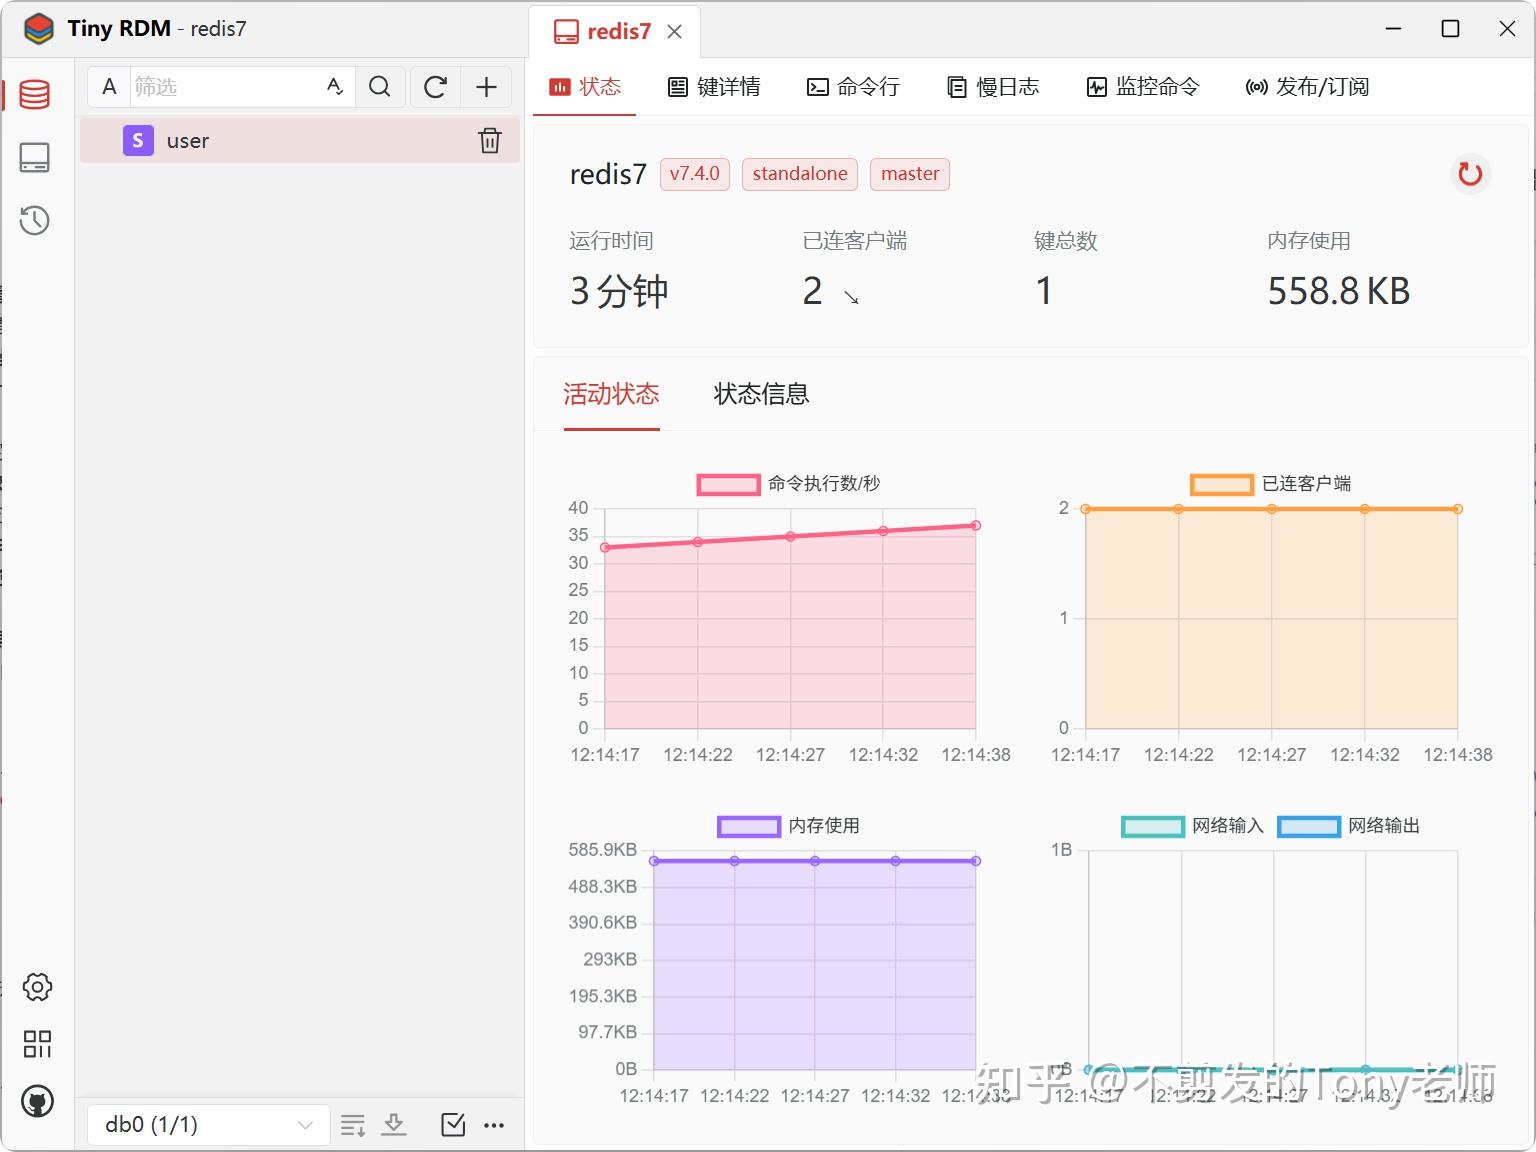Open the server monitor icon in sidebar

(35, 157)
